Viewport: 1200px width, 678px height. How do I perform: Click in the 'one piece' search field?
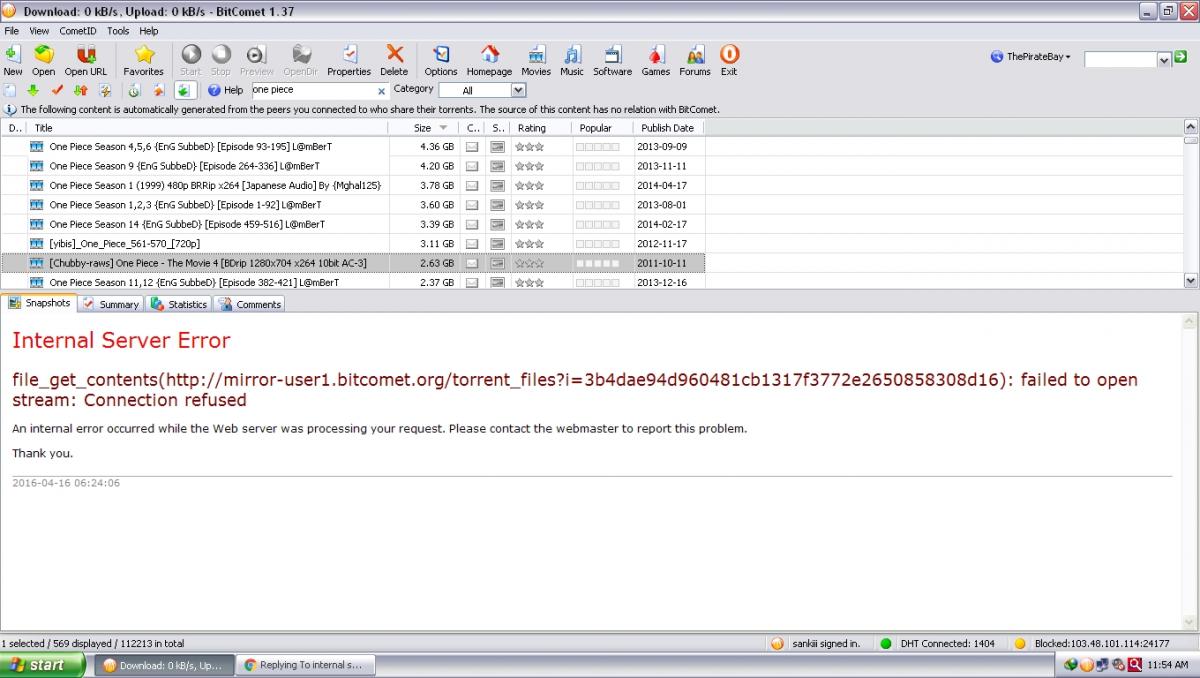[312, 90]
